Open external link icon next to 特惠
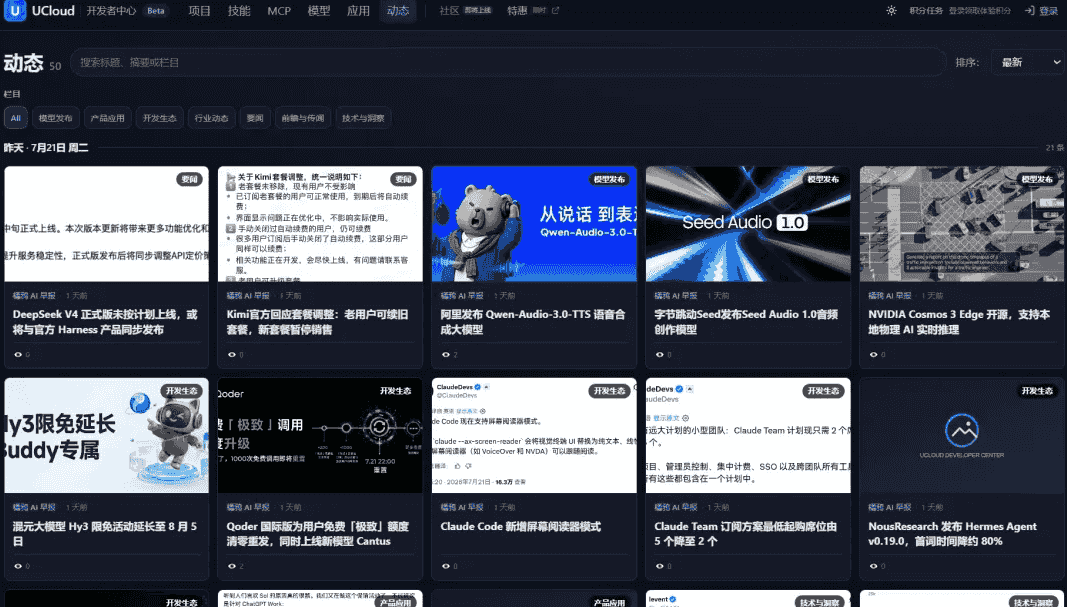 pos(555,11)
